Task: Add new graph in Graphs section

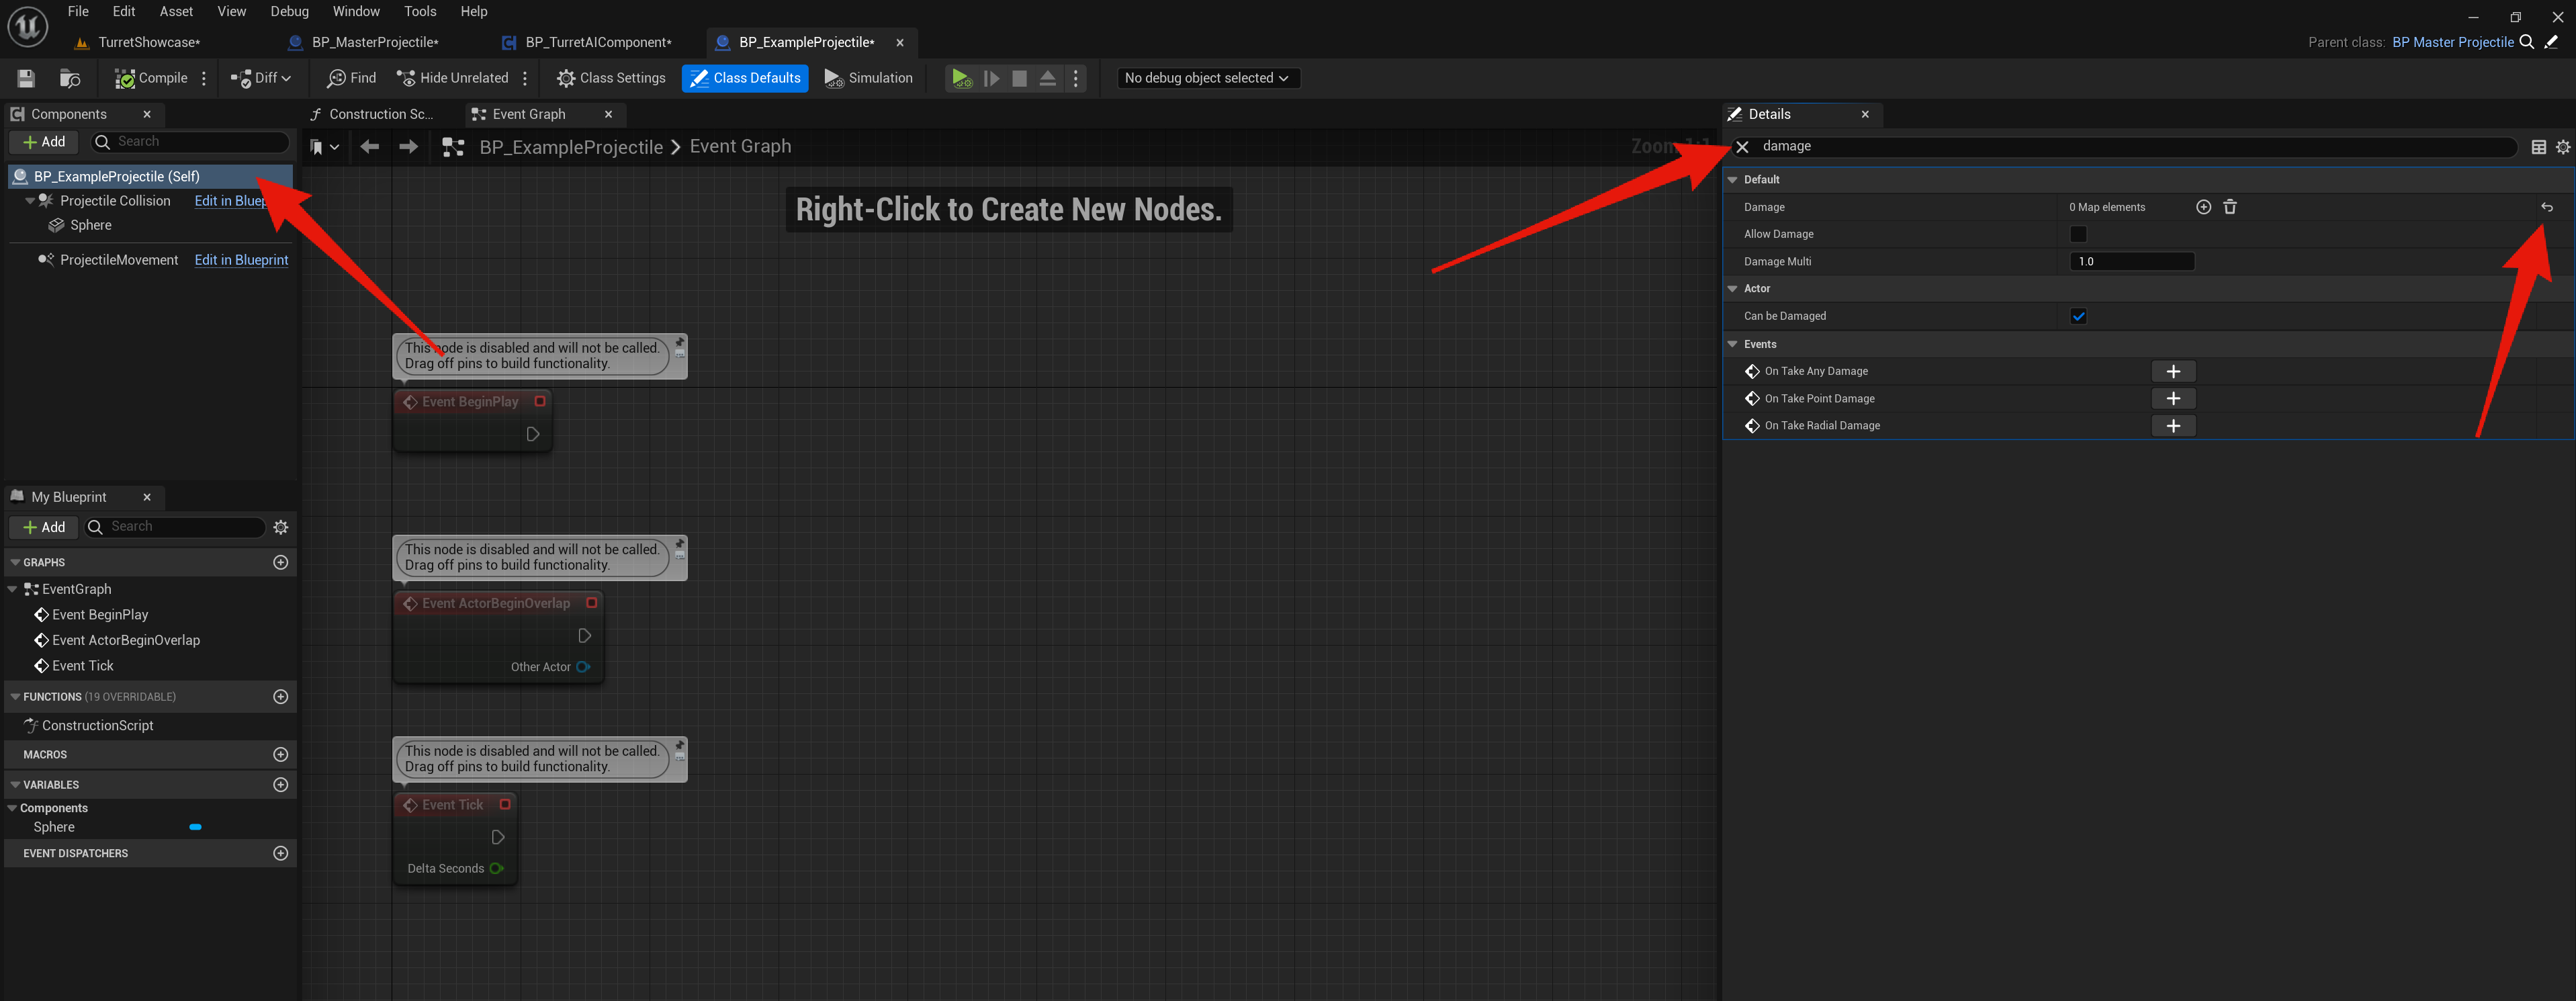Action: [280, 562]
